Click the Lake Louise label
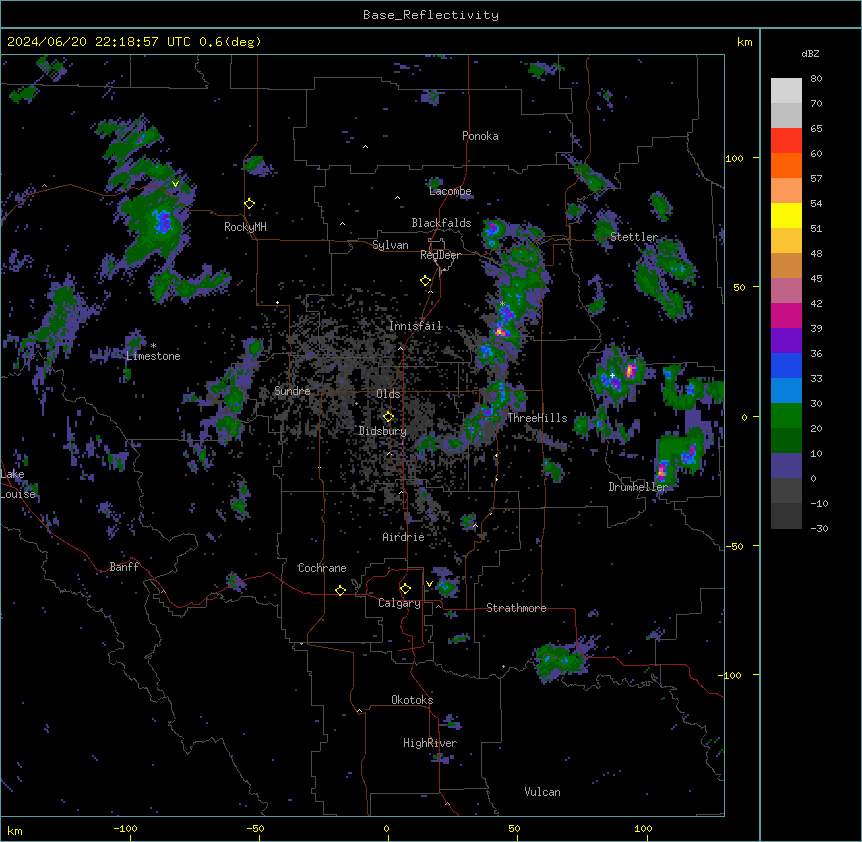Screen dimensions: 862x842 tap(18, 484)
